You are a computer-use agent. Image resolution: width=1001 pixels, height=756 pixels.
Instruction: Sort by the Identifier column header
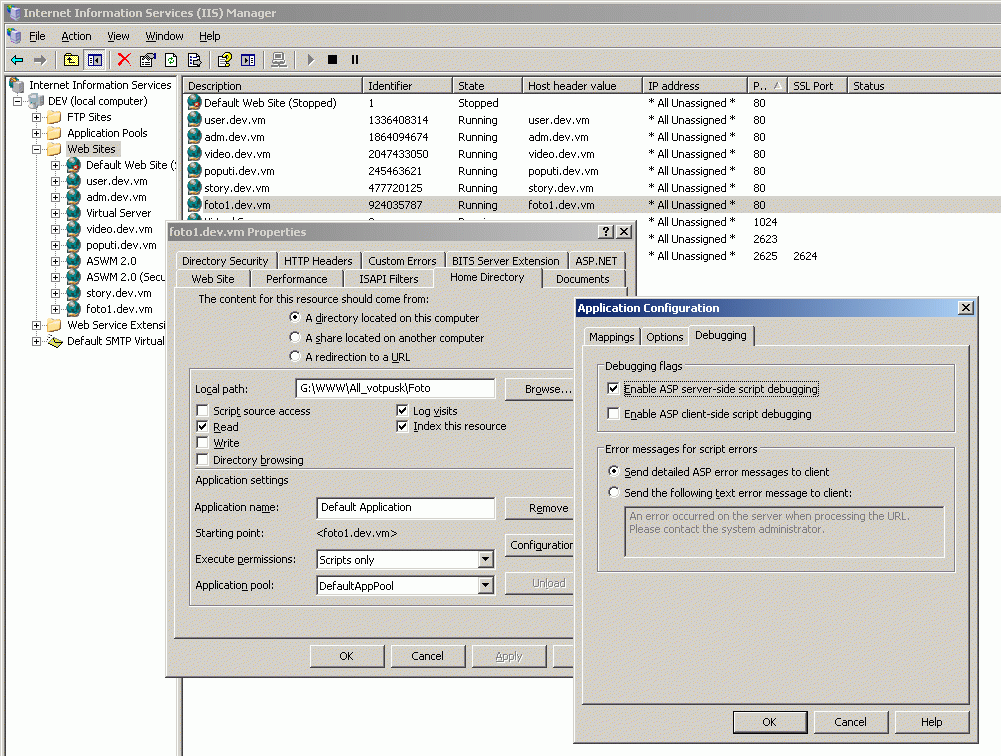(407, 86)
